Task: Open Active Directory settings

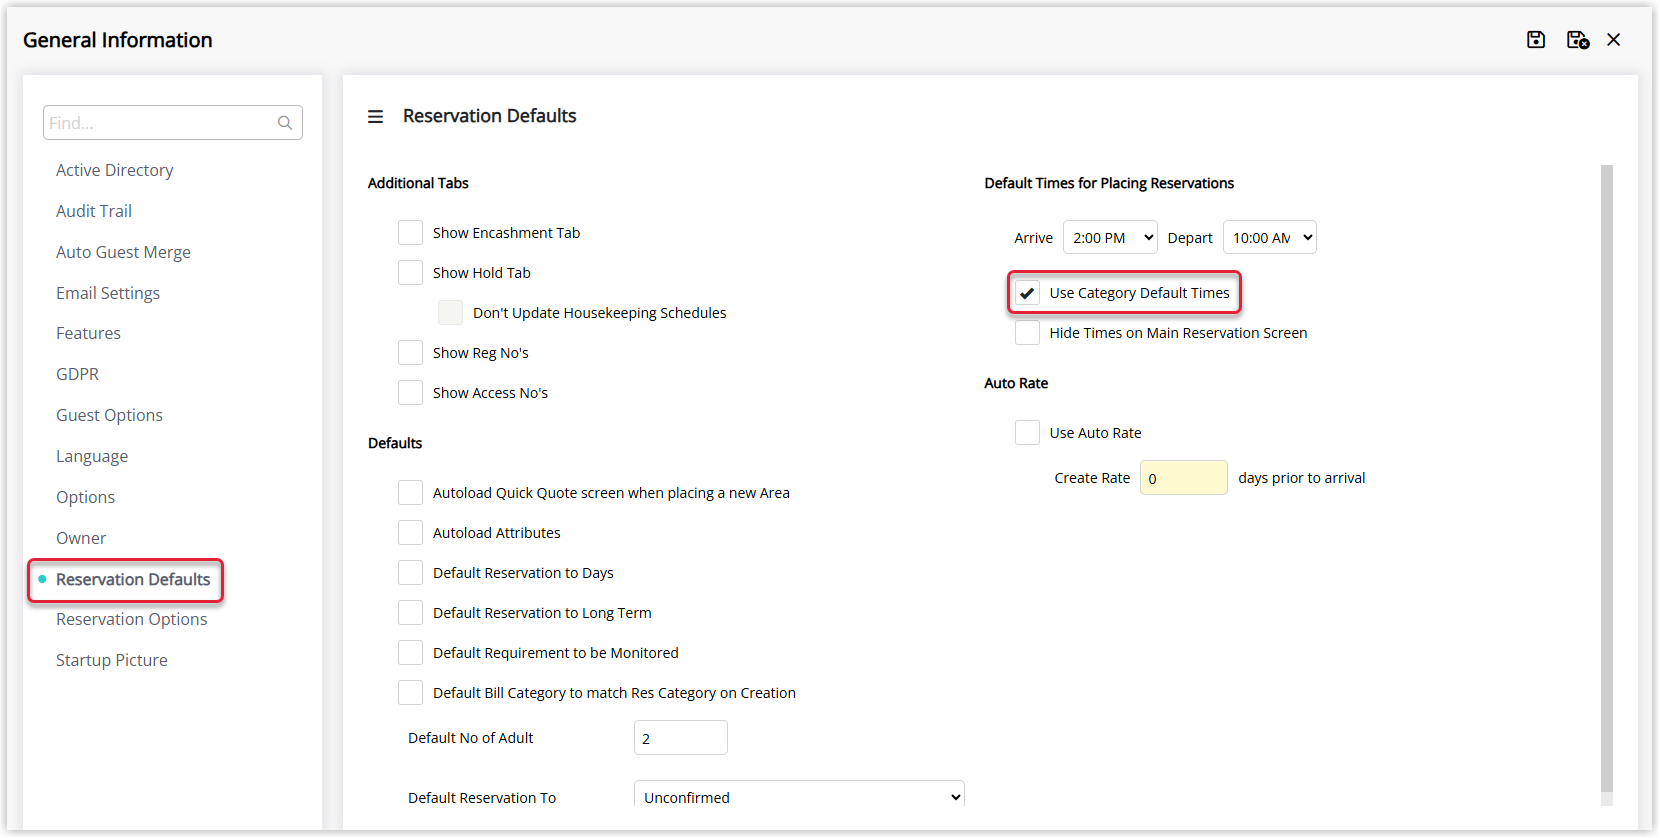Action: [114, 170]
